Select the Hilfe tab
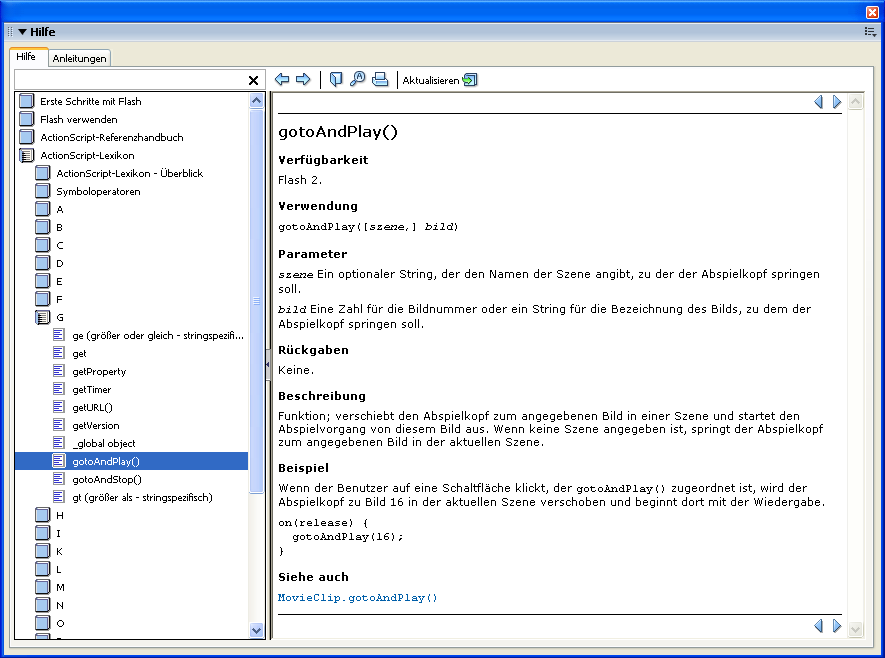 (27, 58)
